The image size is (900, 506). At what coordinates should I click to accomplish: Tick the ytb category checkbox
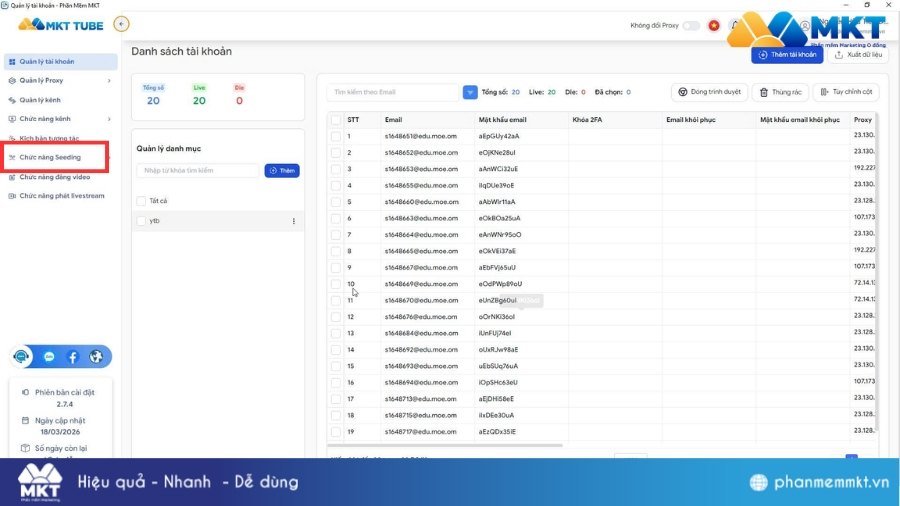click(x=141, y=221)
